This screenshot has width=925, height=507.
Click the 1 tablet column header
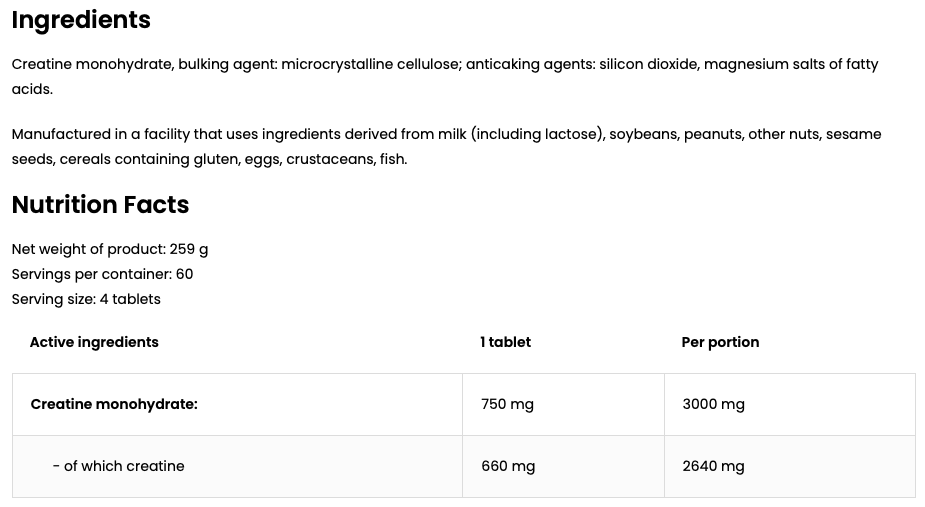point(505,342)
